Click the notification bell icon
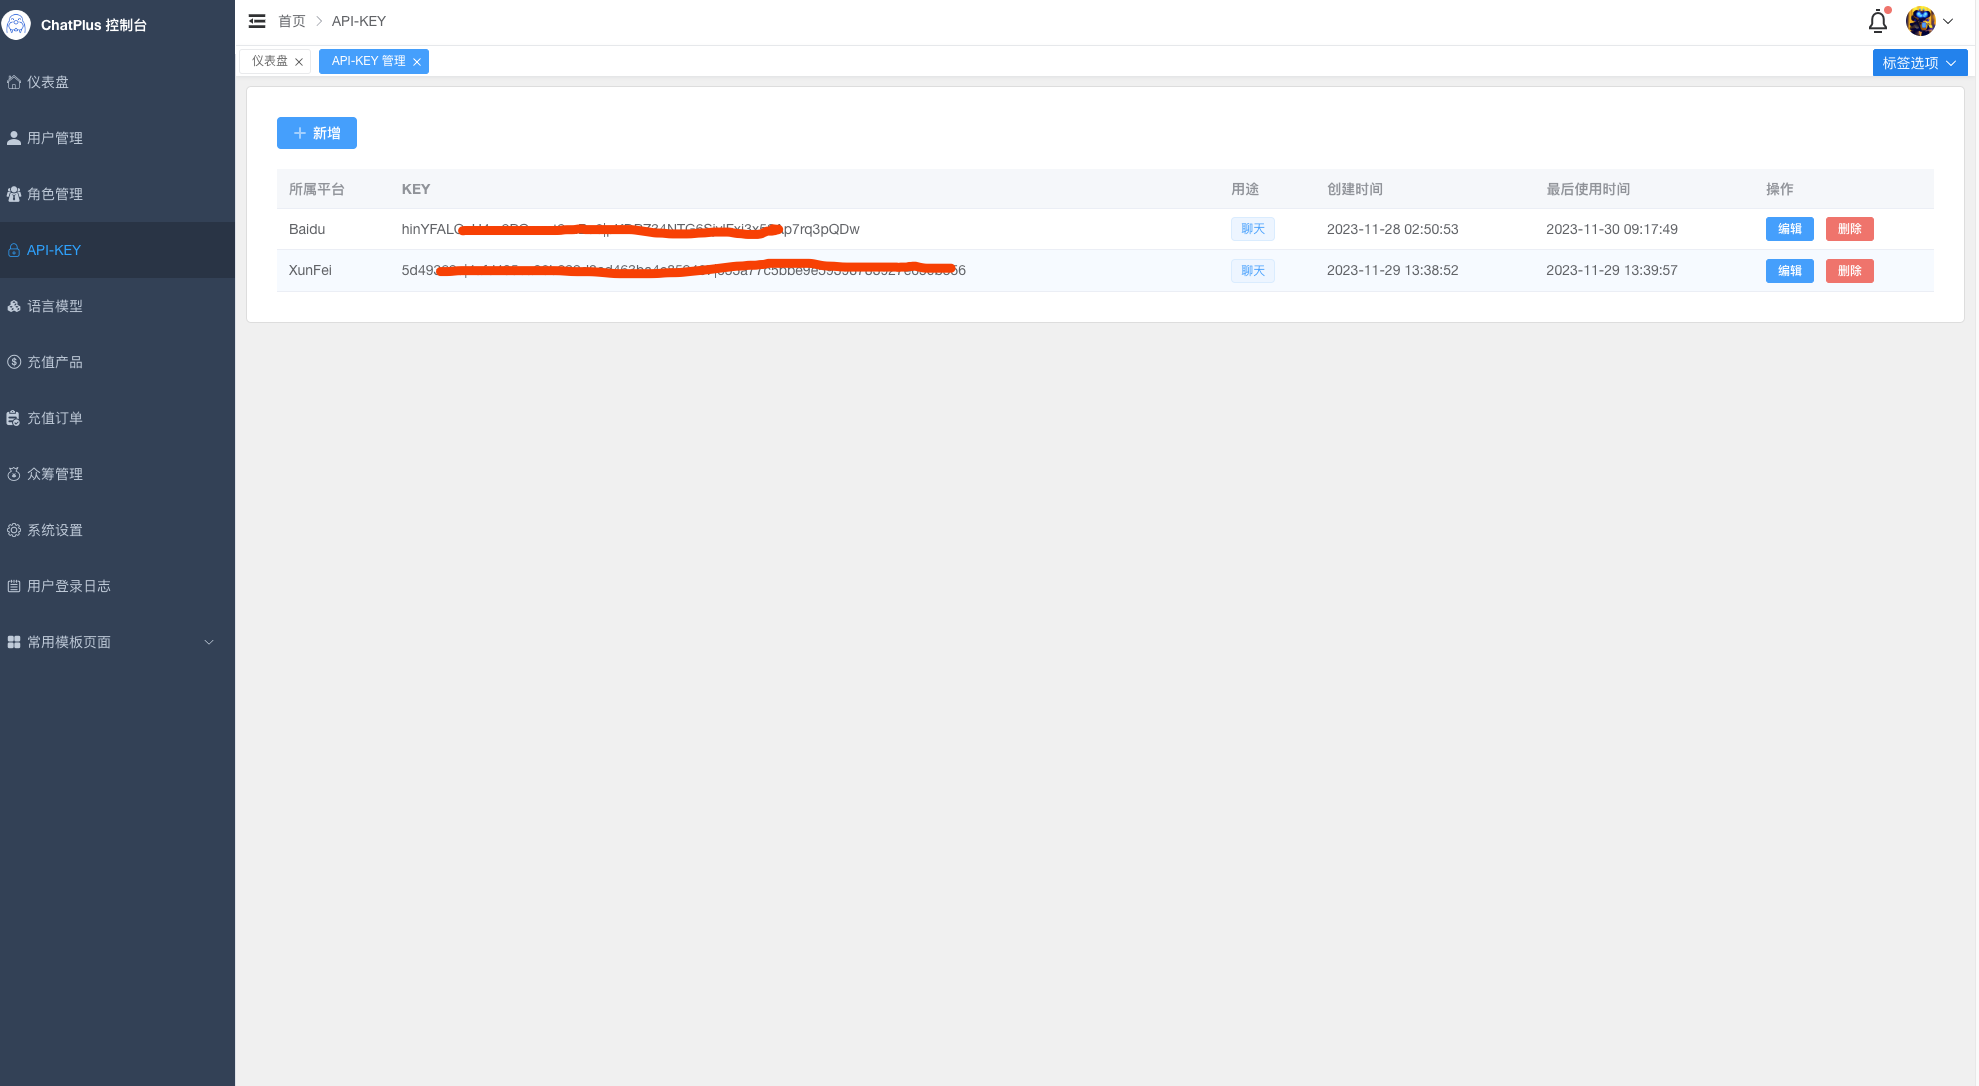1979x1086 pixels. point(1877,21)
